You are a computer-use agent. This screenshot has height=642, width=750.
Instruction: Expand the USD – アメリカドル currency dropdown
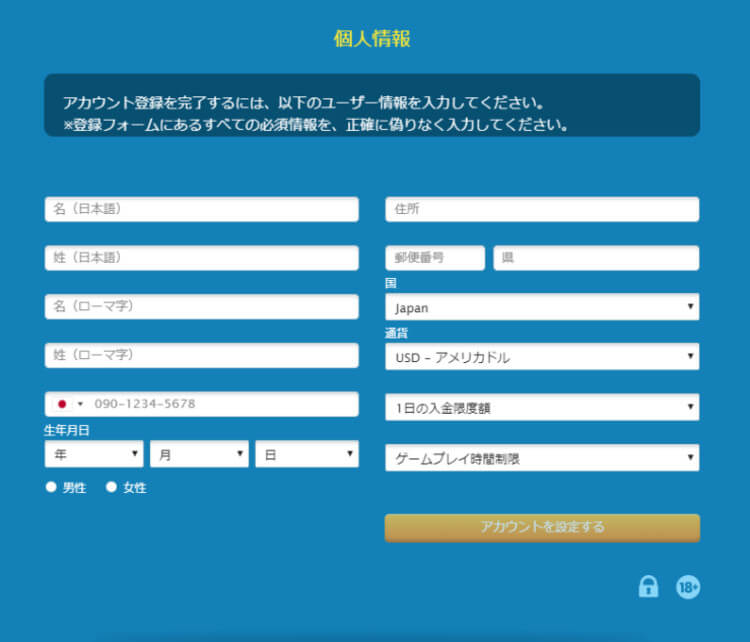click(x=541, y=357)
